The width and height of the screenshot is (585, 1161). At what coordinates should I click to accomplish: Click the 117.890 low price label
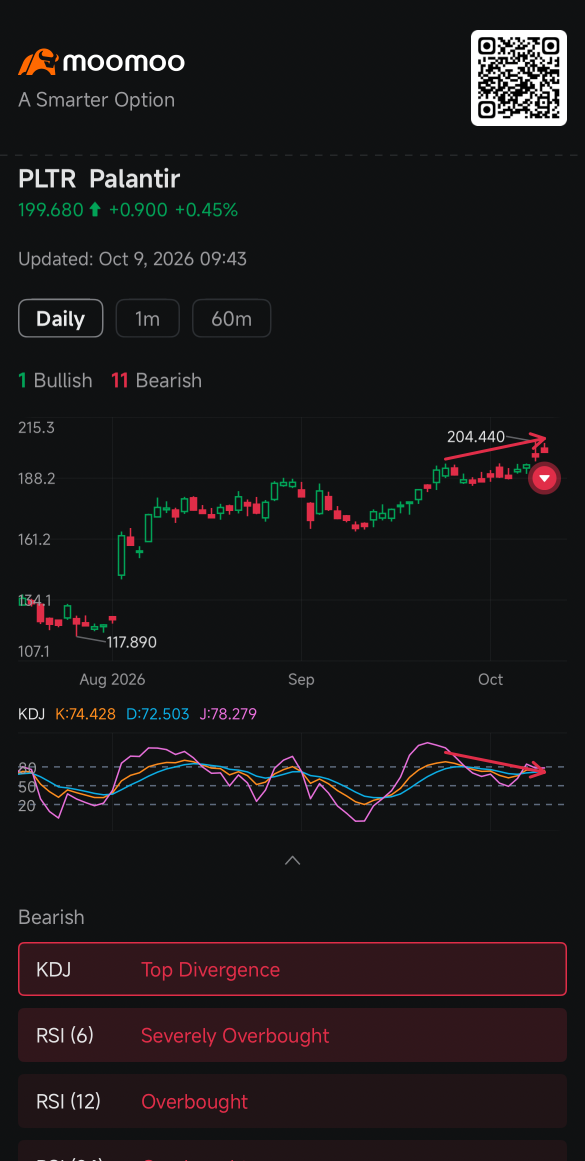click(x=132, y=642)
